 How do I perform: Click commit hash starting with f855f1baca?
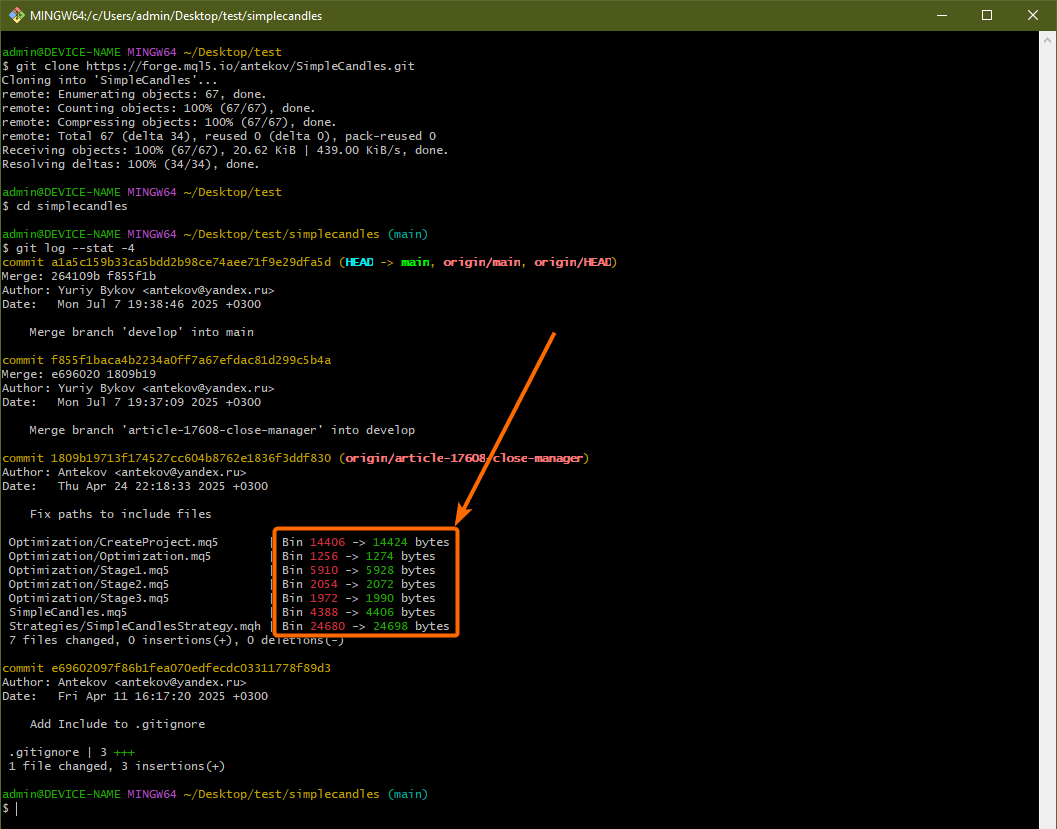(x=191, y=360)
